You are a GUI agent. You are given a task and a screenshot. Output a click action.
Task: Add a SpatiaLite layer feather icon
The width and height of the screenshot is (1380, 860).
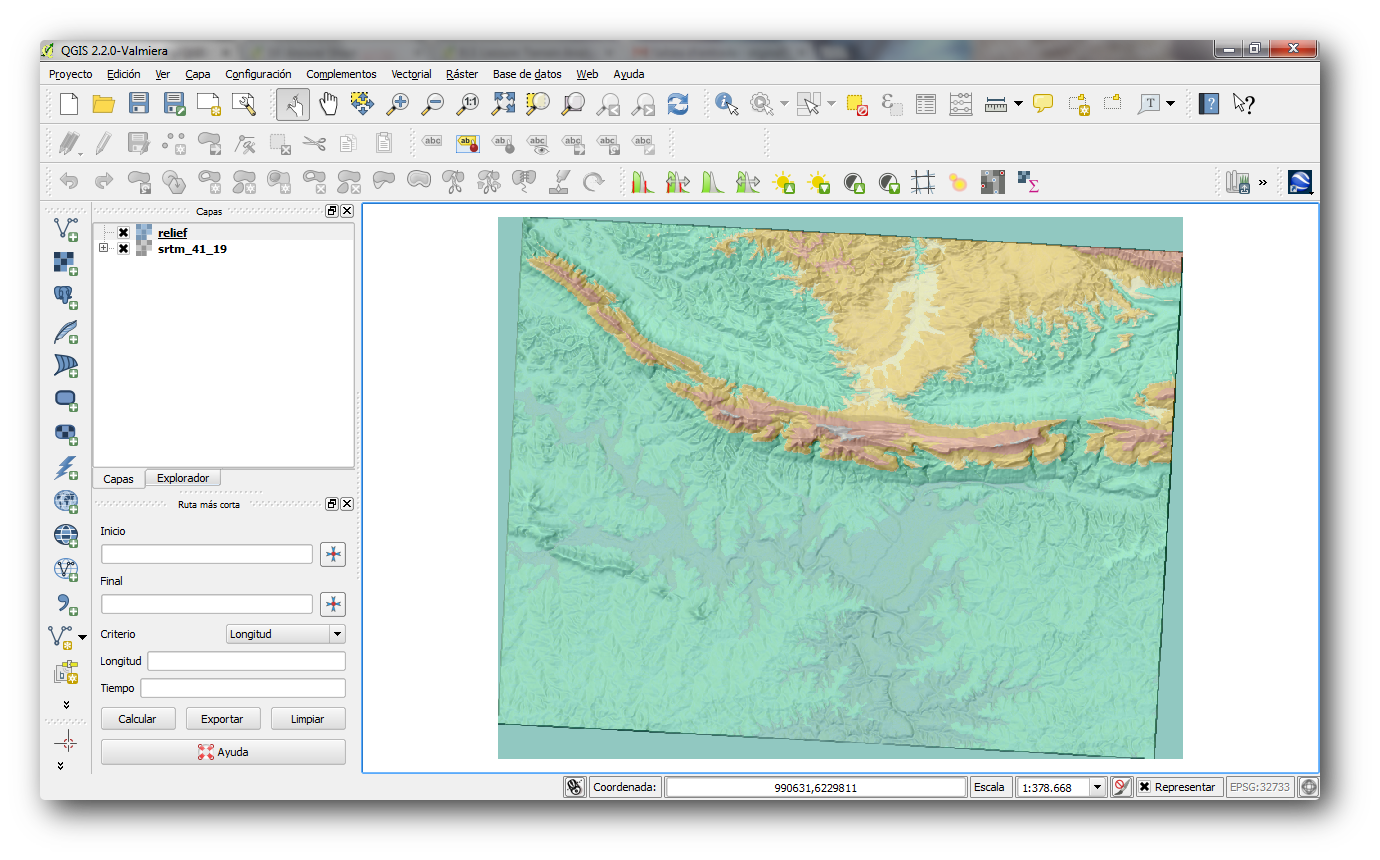click(66, 331)
